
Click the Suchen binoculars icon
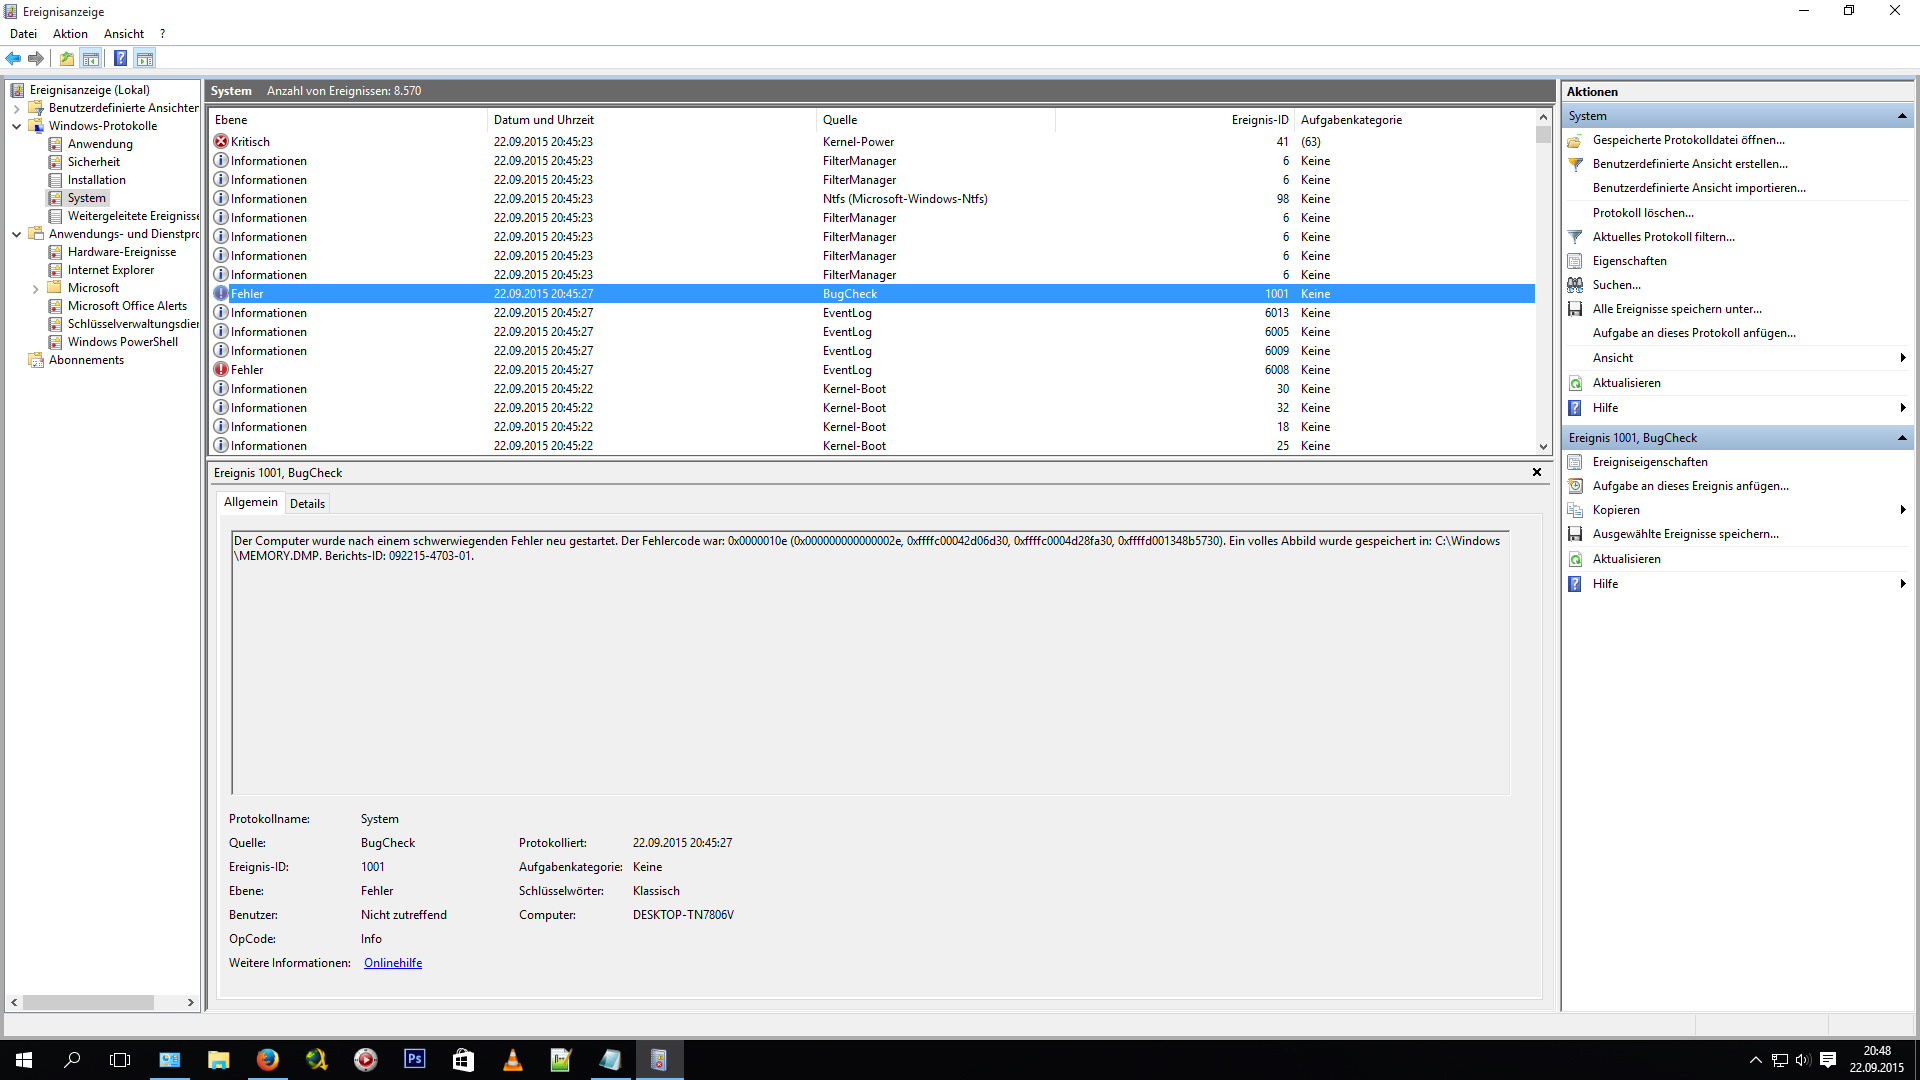pos(1575,285)
